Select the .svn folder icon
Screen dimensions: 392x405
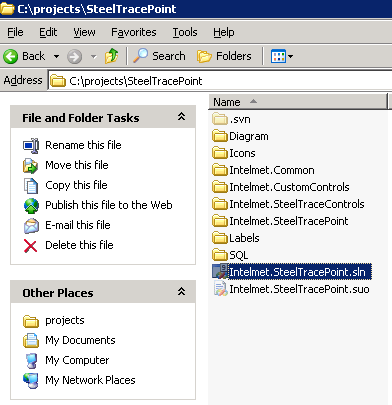pyautogui.click(x=220, y=119)
